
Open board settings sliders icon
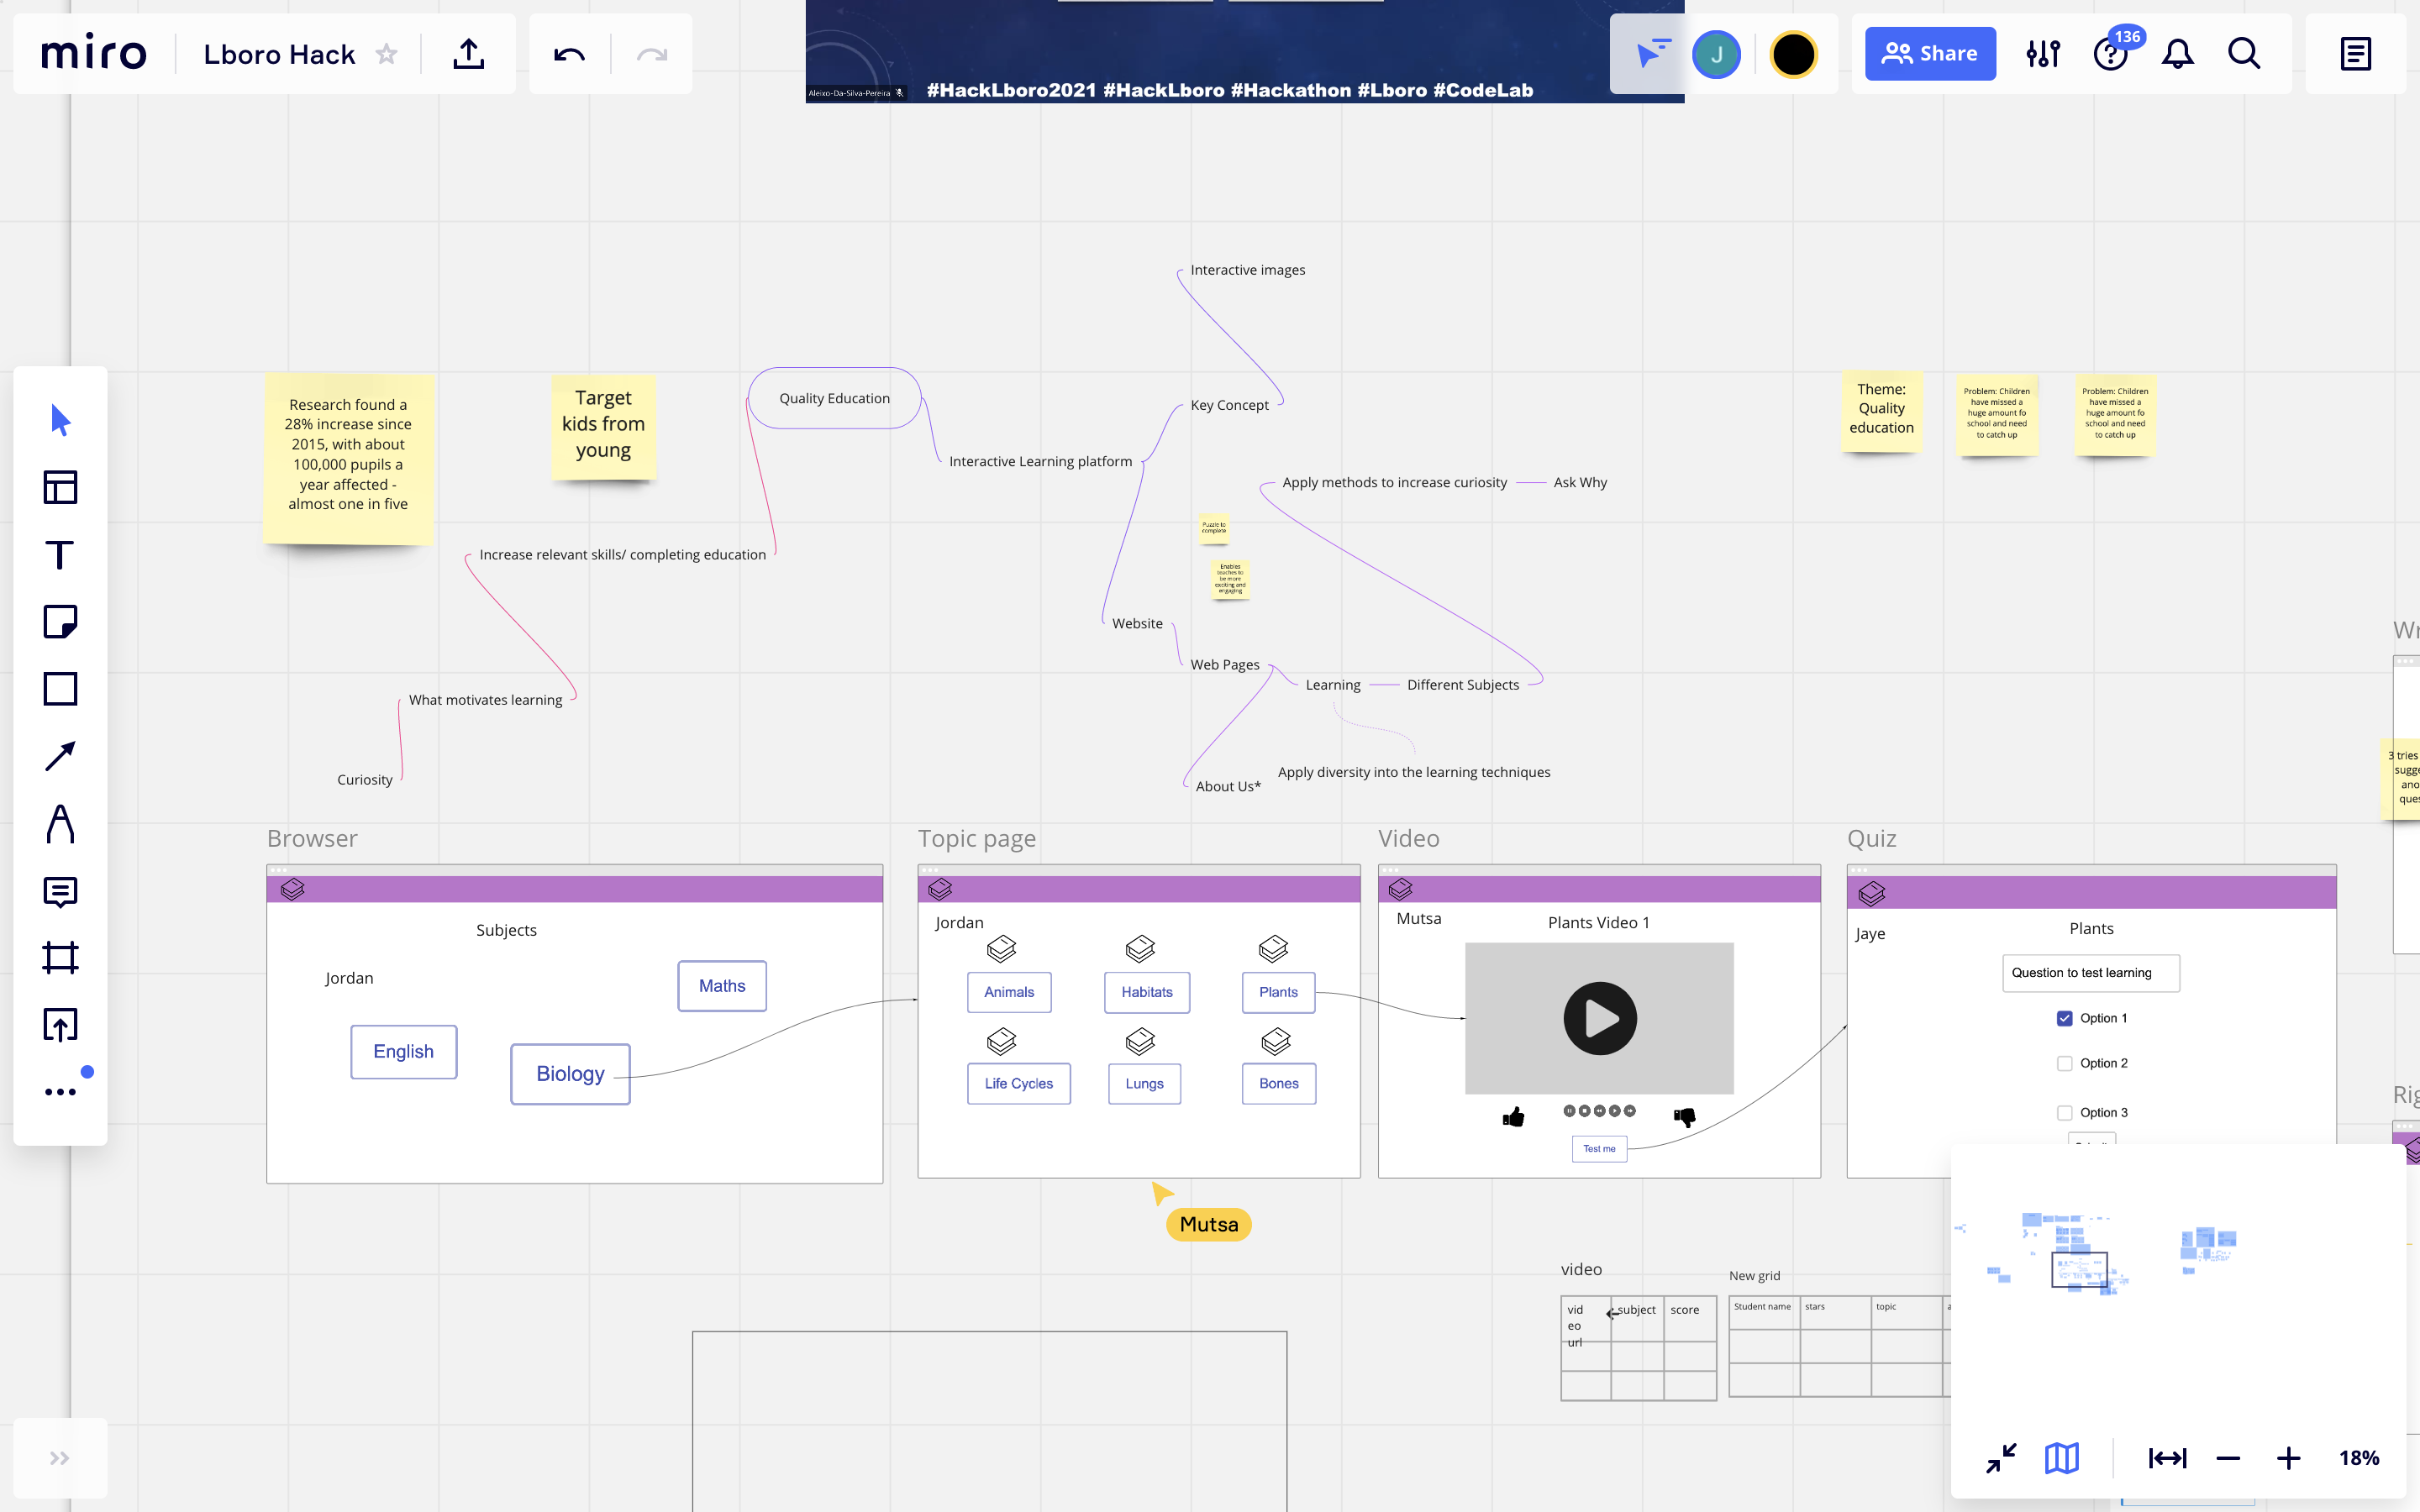click(x=2043, y=54)
